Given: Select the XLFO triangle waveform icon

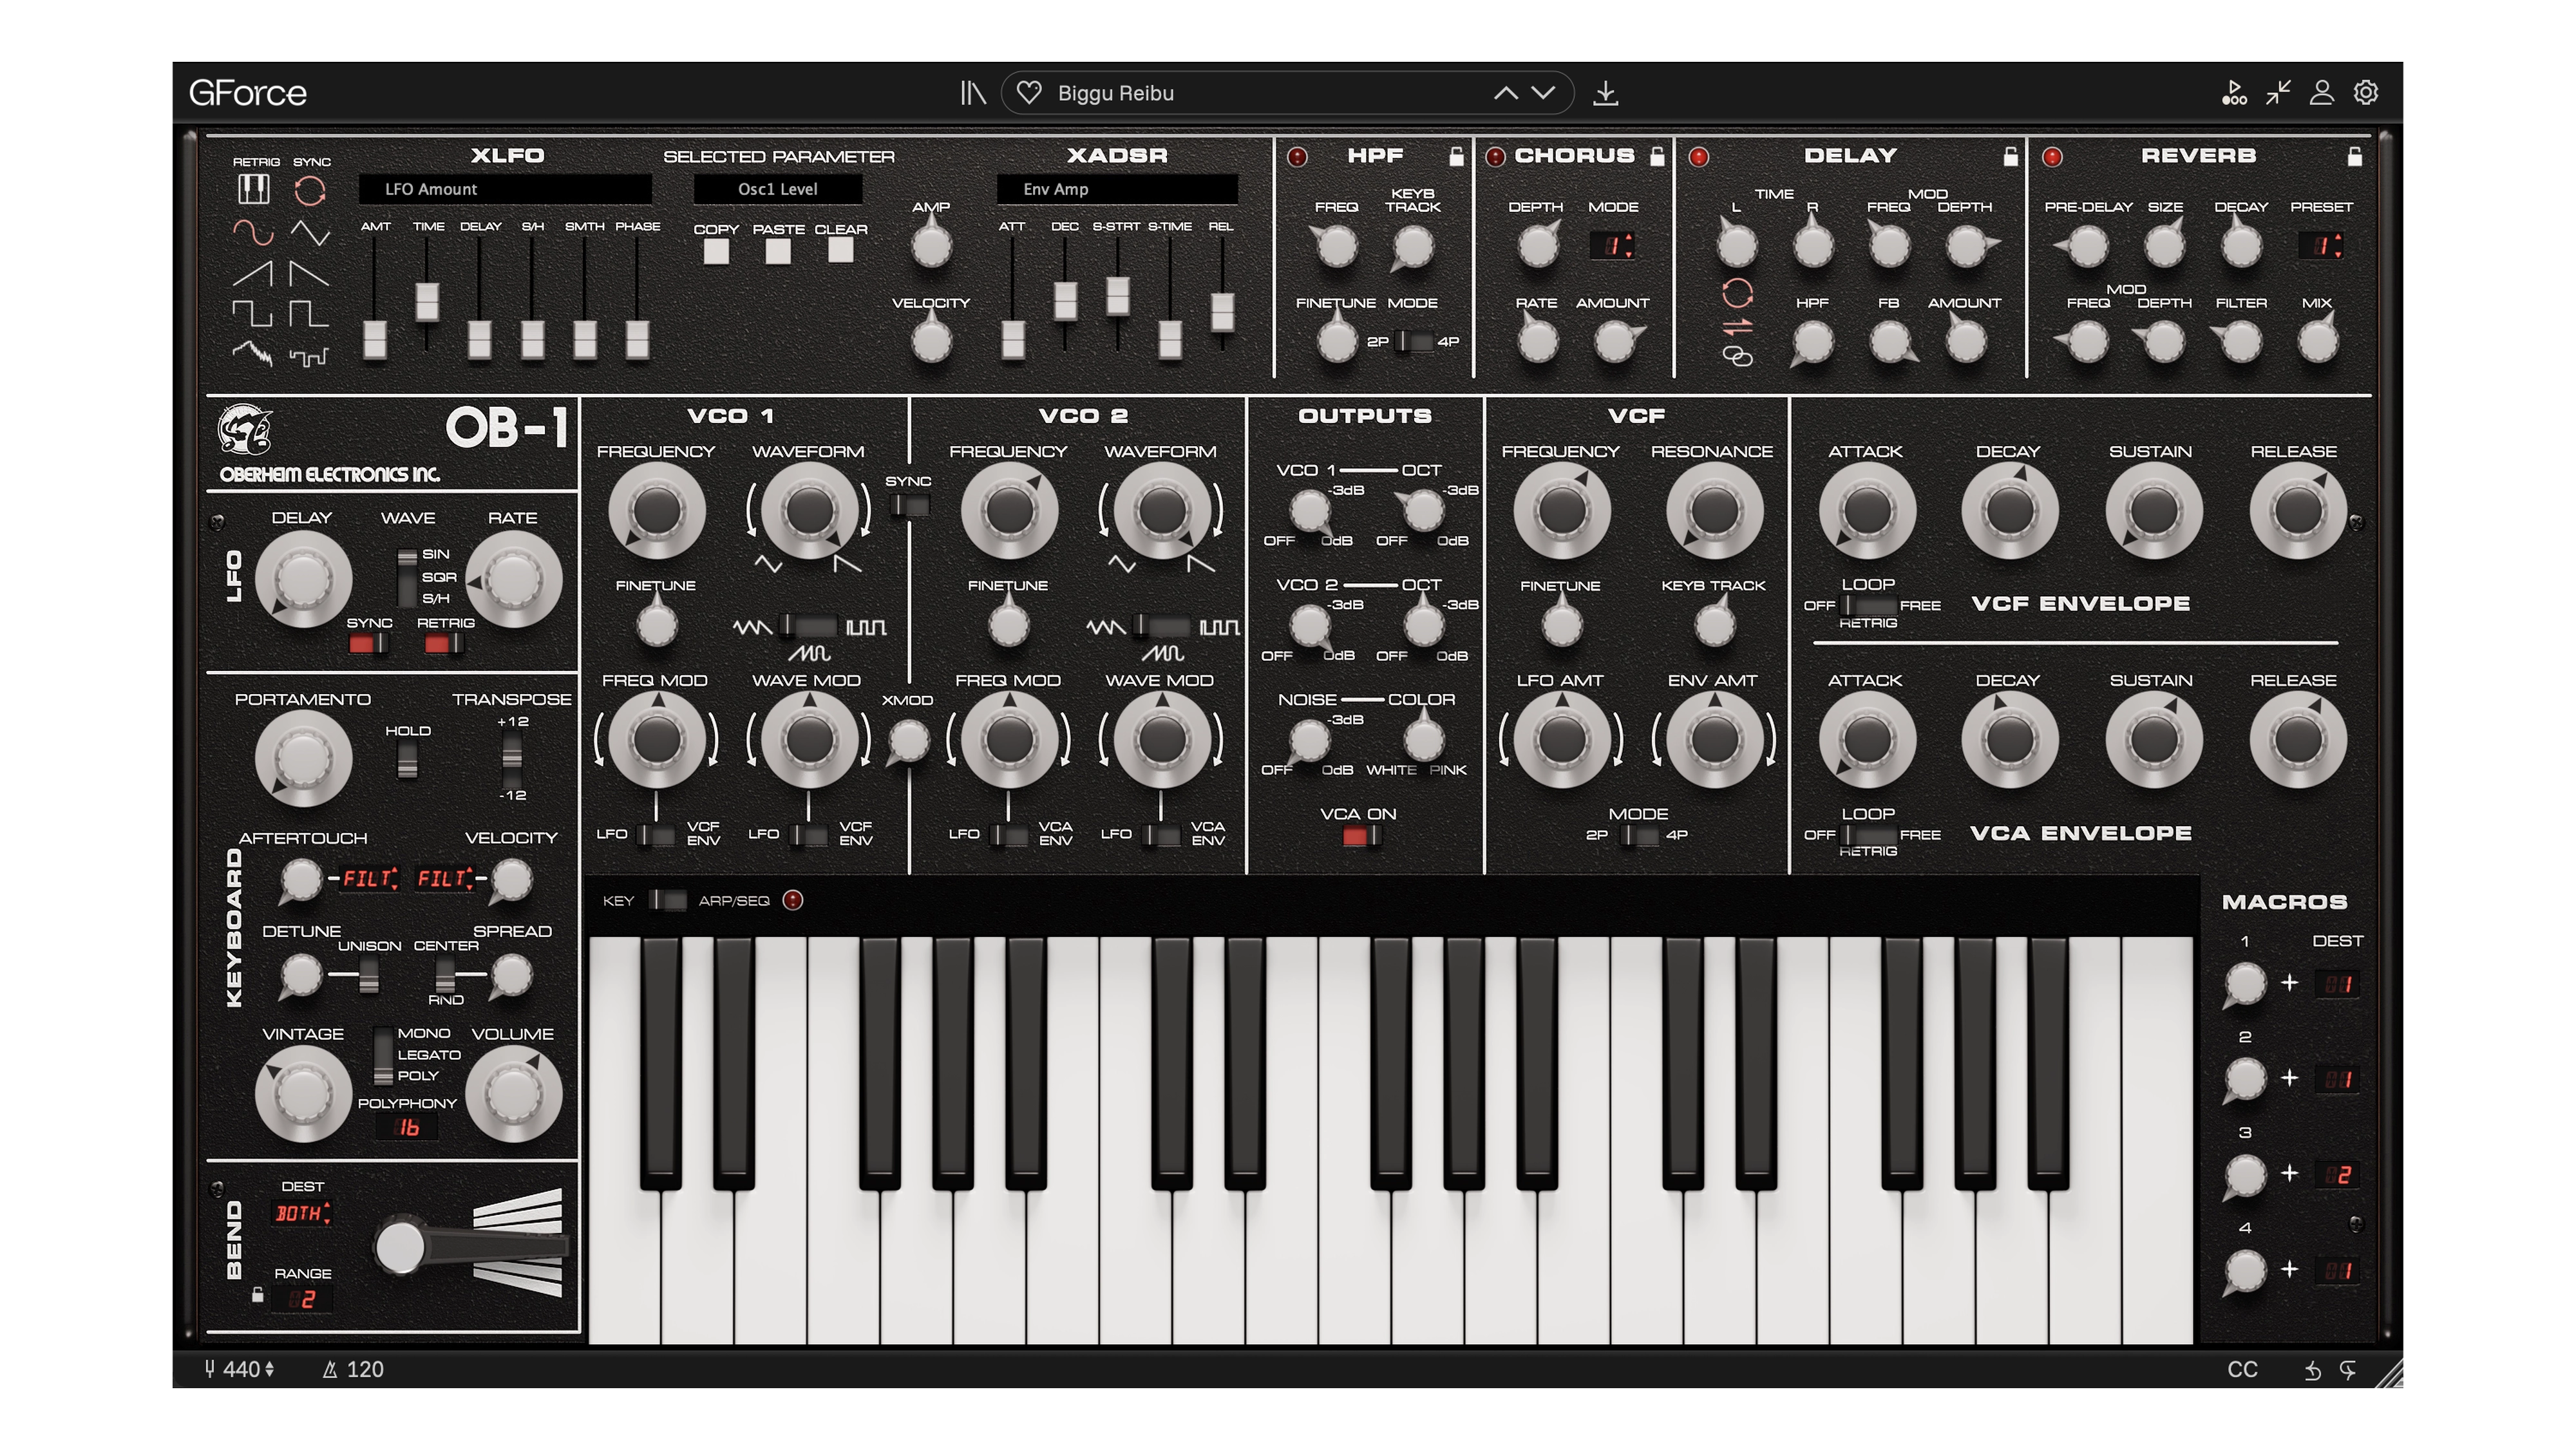Looking at the screenshot, I should [x=310, y=233].
